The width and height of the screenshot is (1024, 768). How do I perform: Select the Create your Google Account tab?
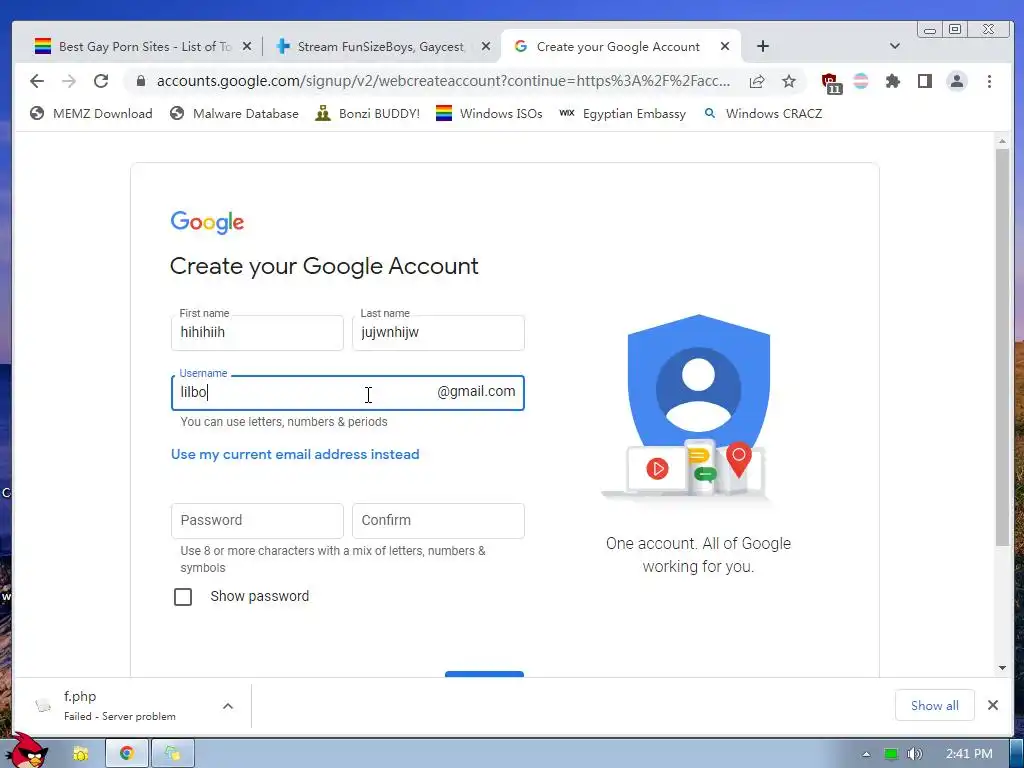(x=618, y=46)
